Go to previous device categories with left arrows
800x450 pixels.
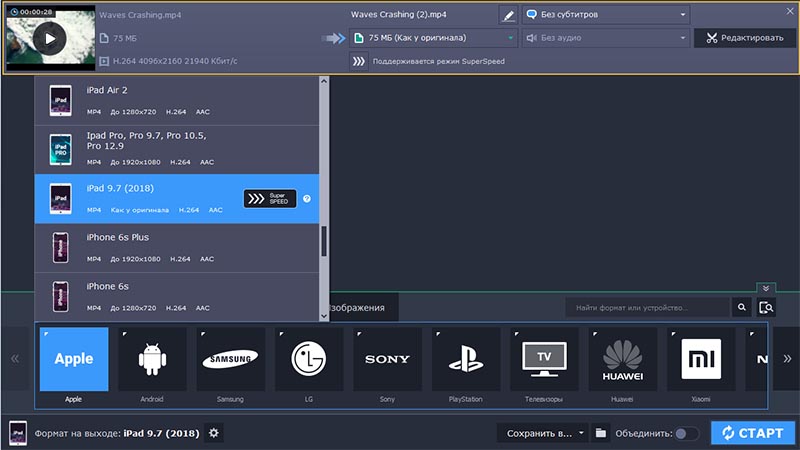click(x=15, y=359)
